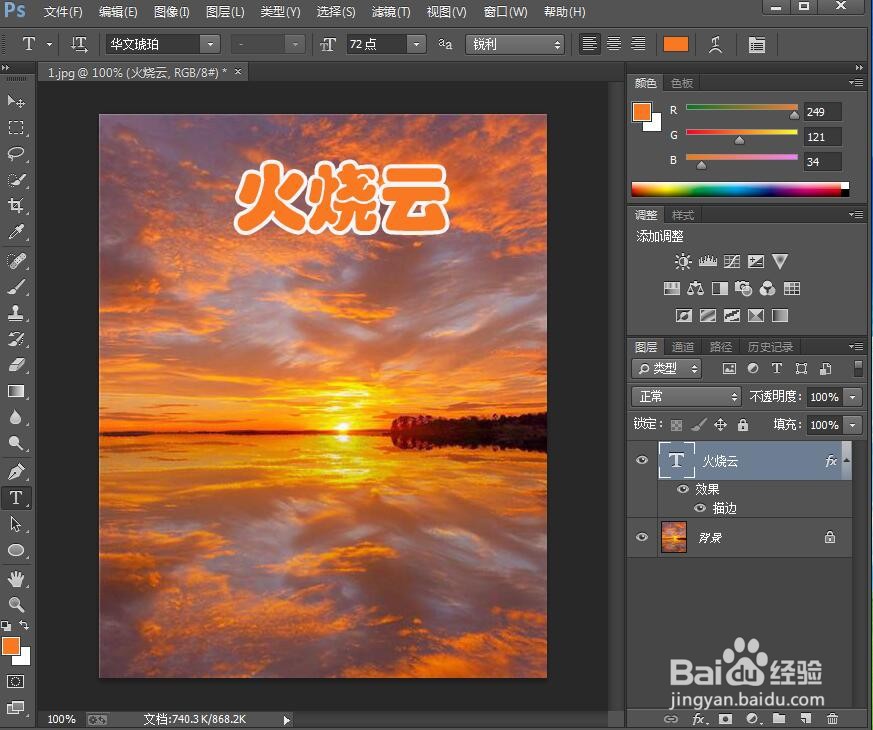Select the Lasso tool

click(16, 154)
